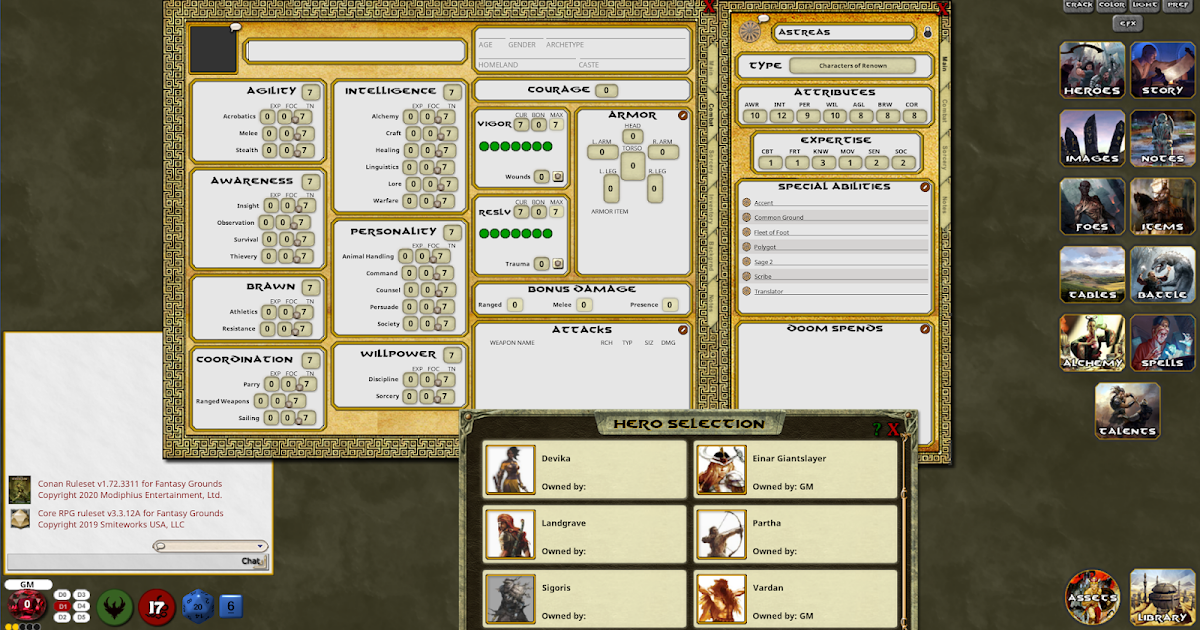Viewport: 1200px width, 630px height.
Task: Open the Hero Selection help question mark
Action: 877,429
